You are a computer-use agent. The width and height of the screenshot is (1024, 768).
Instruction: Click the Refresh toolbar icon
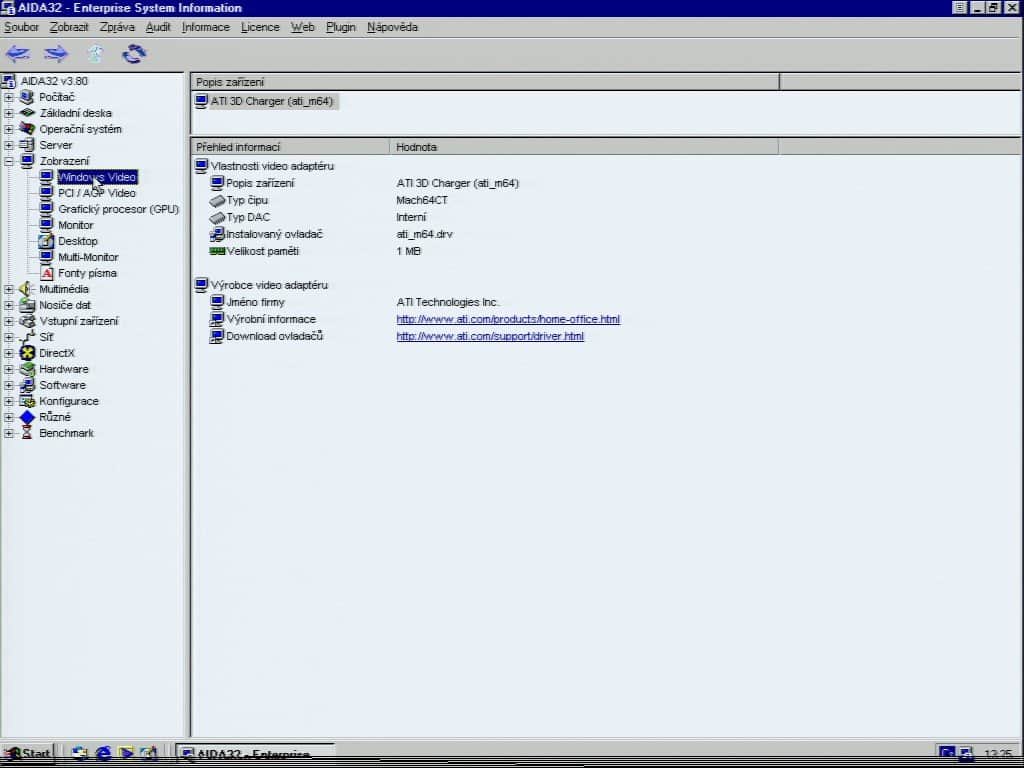(134, 54)
